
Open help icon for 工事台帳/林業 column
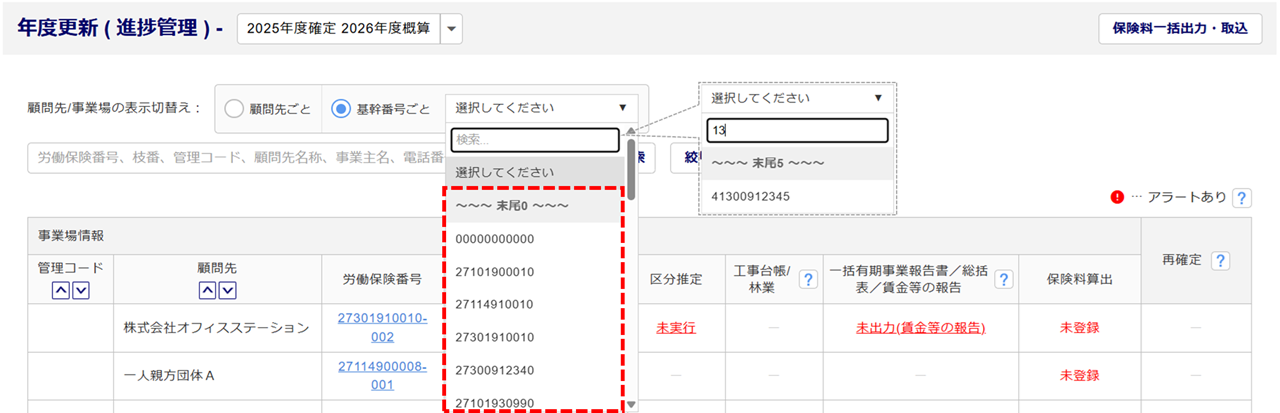(x=807, y=281)
